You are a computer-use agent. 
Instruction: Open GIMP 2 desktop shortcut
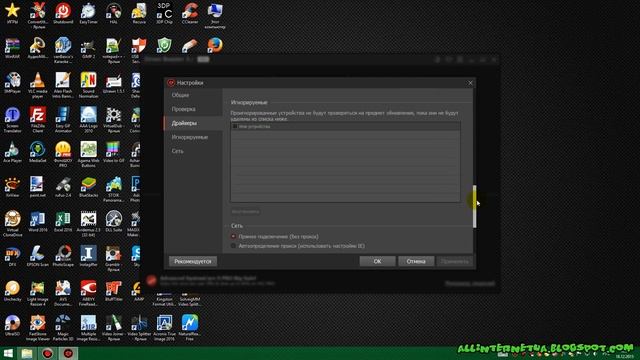click(x=88, y=48)
